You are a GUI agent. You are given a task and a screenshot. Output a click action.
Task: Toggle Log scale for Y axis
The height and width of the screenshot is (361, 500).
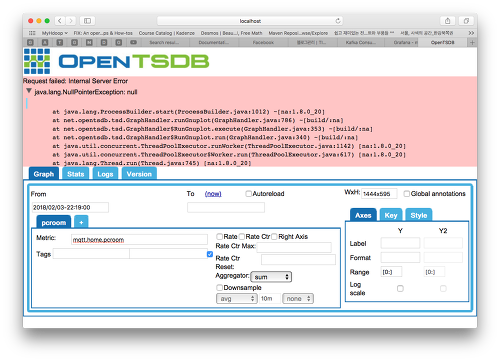pyautogui.click(x=400, y=289)
